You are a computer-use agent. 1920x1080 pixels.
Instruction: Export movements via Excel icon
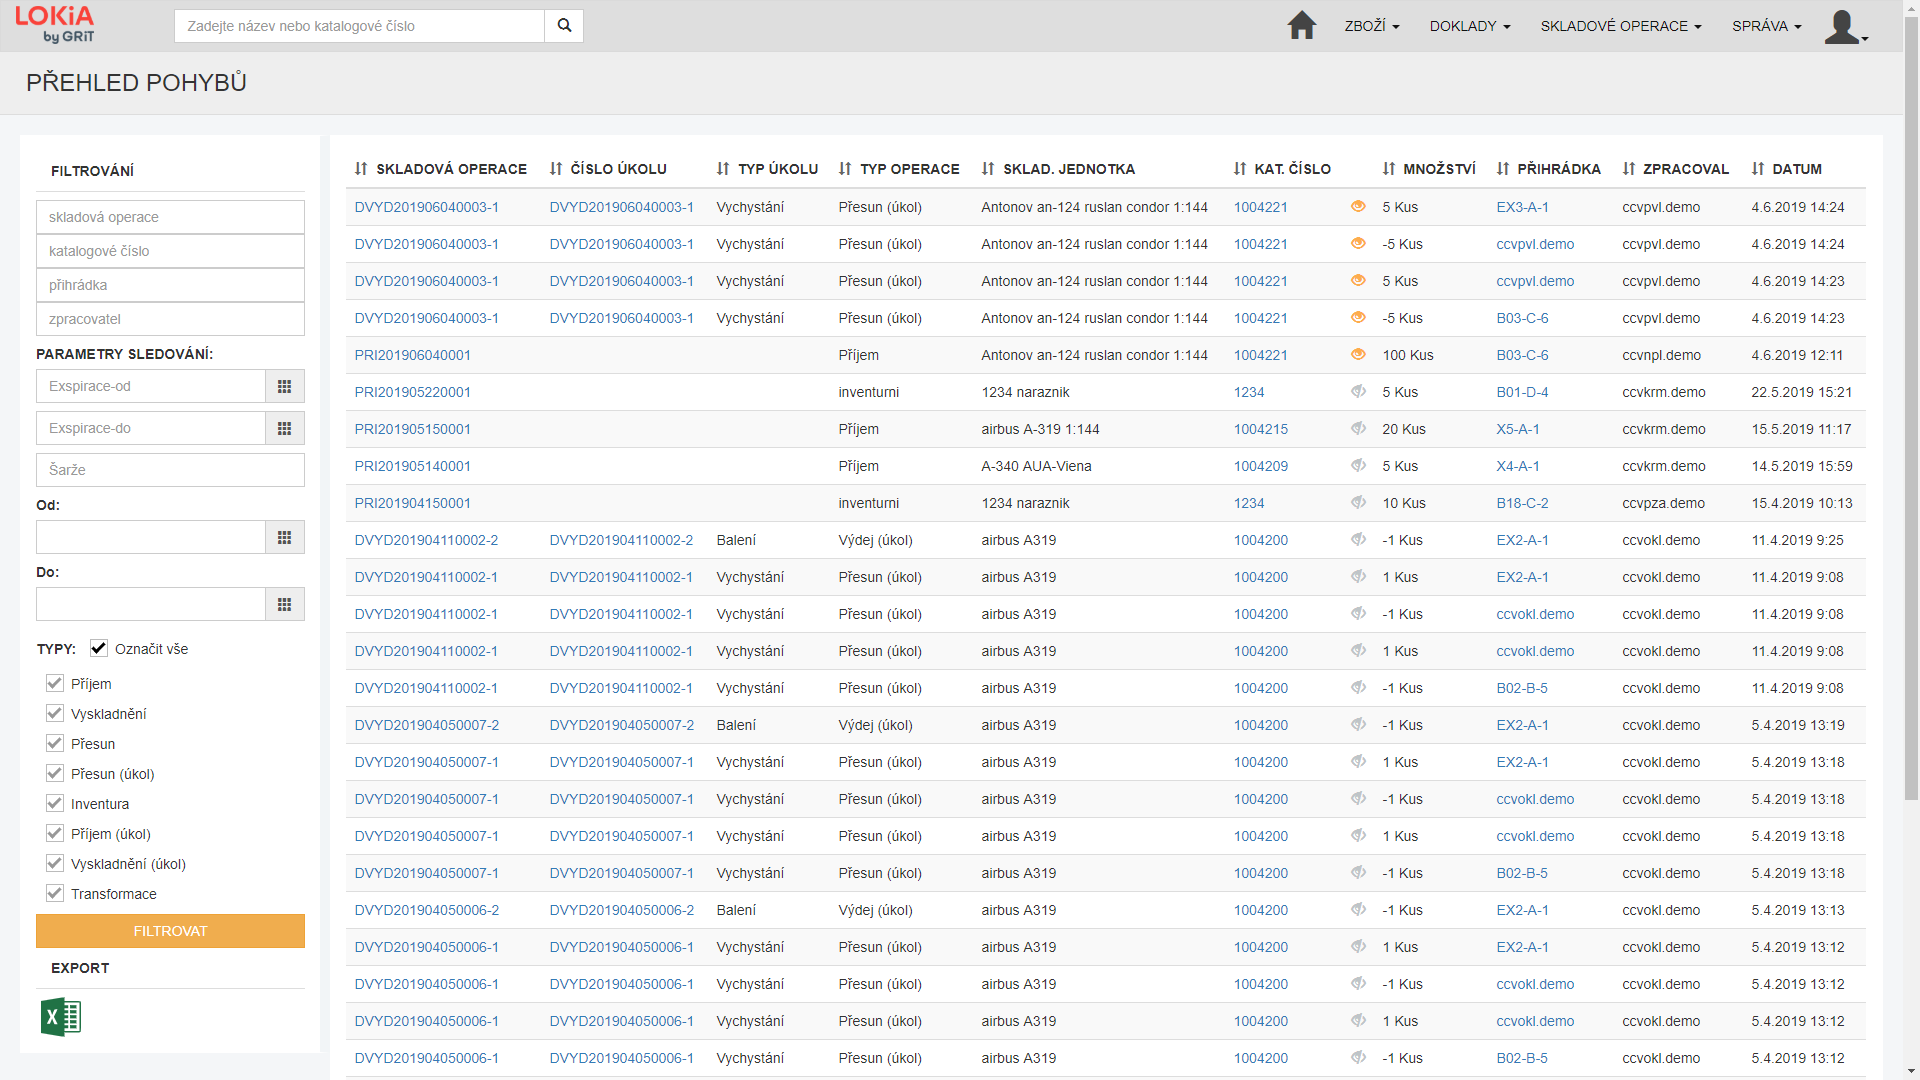[60, 1017]
